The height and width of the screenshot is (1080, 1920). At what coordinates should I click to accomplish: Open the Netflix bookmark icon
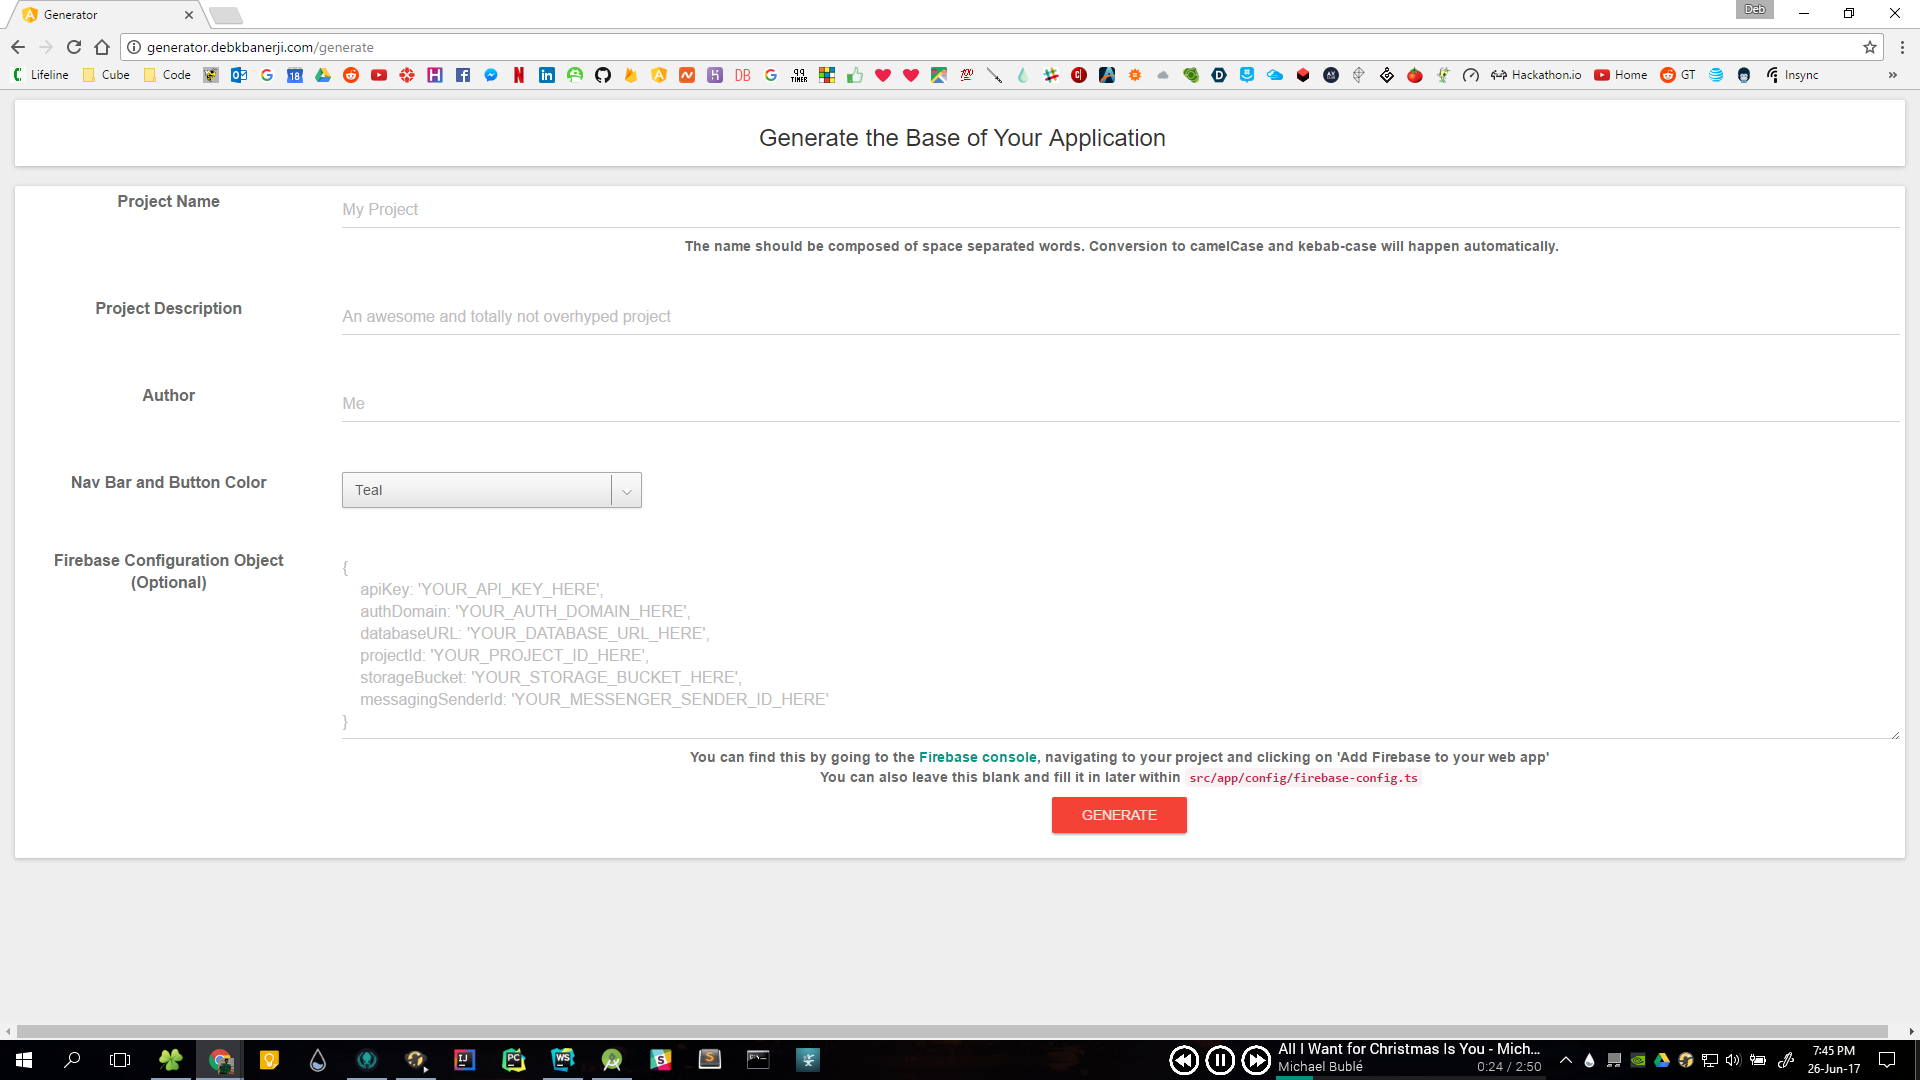(519, 75)
